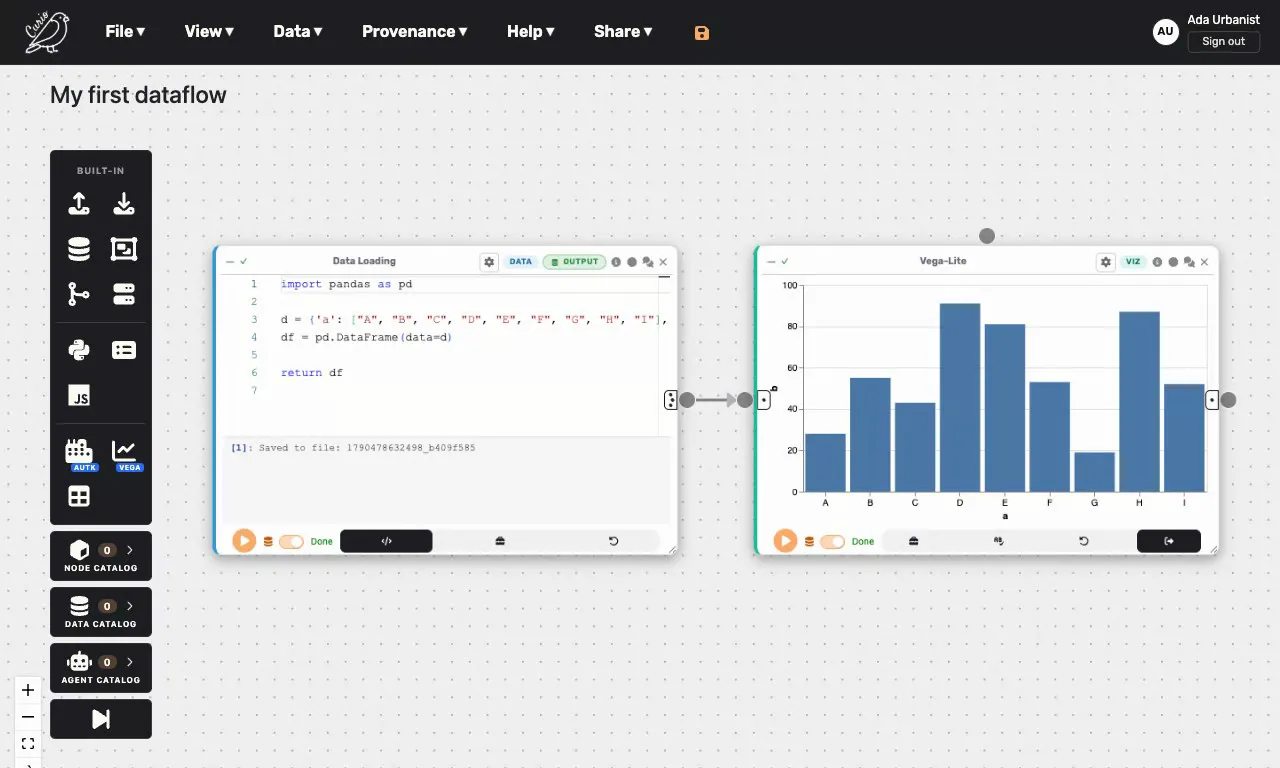Click the Sign out button
This screenshot has width=1280, height=768.
coord(1223,42)
